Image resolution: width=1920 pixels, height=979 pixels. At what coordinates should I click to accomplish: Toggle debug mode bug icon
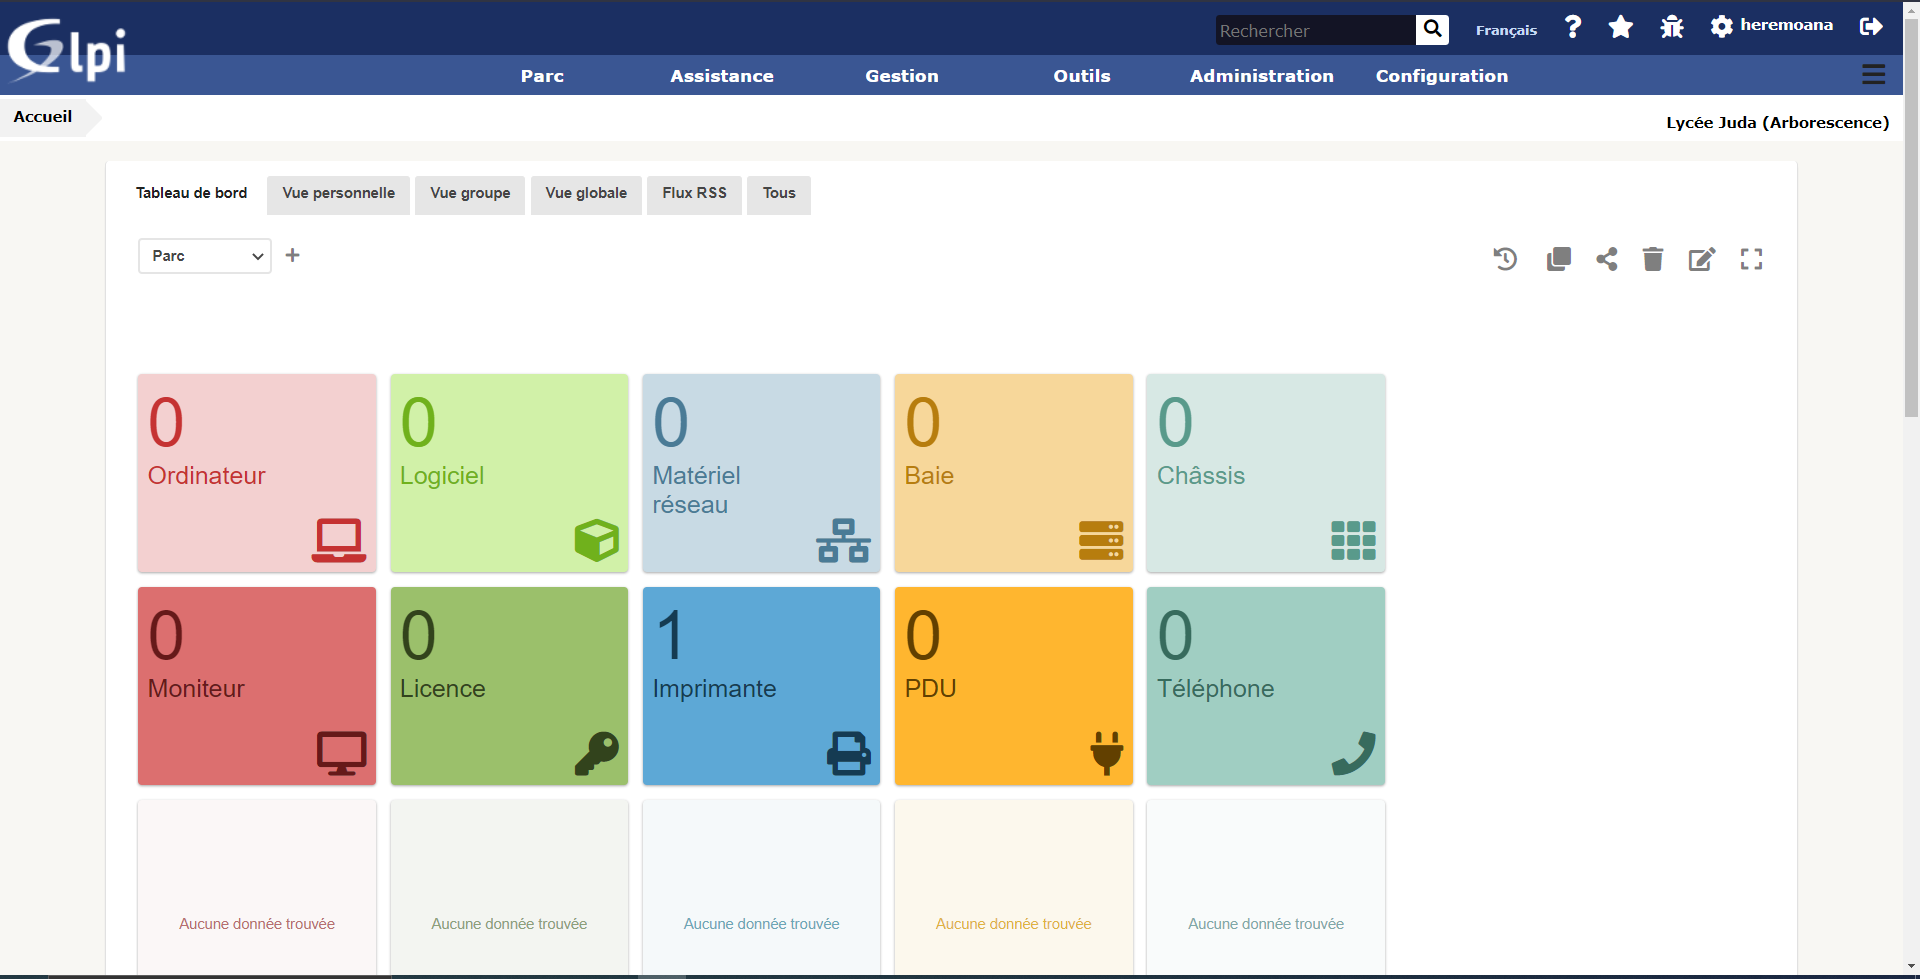(x=1672, y=27)
